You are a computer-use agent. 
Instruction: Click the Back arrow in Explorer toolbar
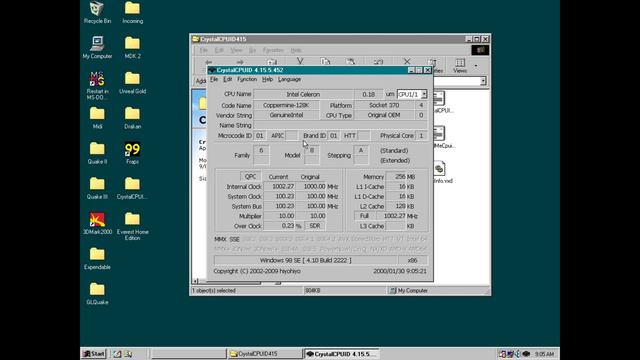point(208,62)
